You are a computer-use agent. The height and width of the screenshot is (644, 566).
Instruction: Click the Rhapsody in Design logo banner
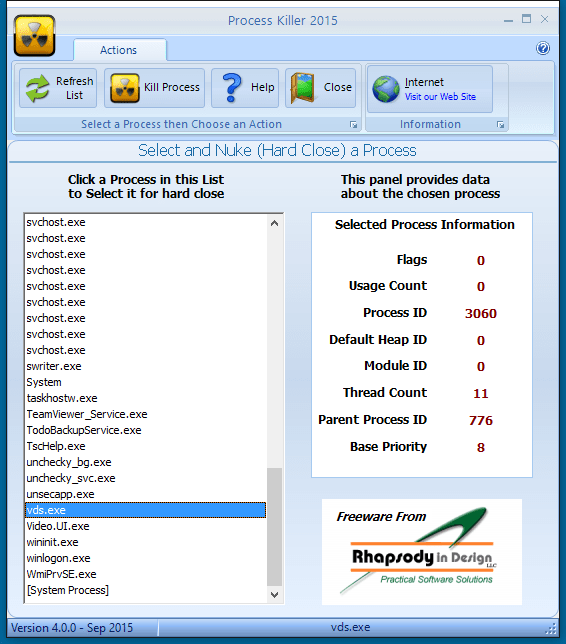tap(422, 552)
